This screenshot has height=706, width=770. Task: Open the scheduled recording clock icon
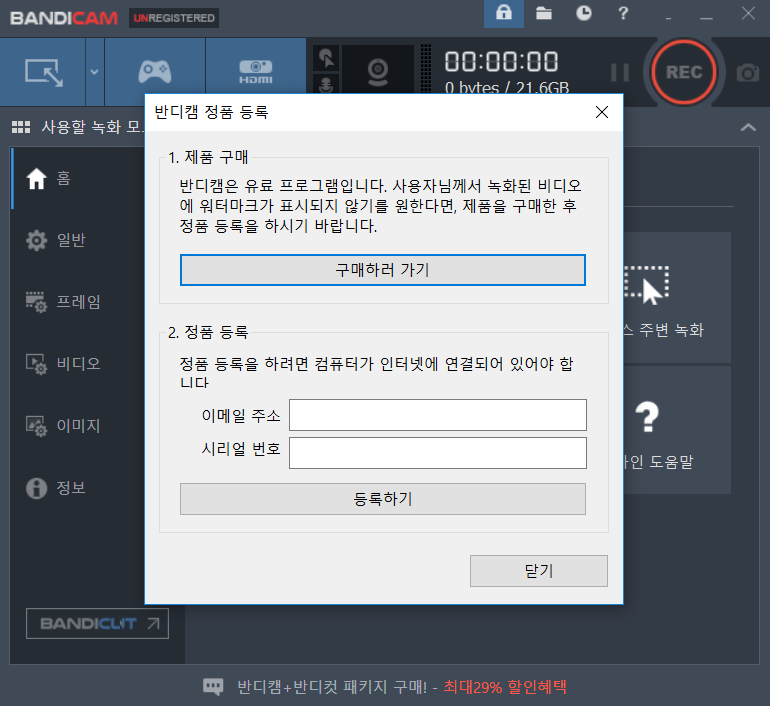click(x=583, y=13)
